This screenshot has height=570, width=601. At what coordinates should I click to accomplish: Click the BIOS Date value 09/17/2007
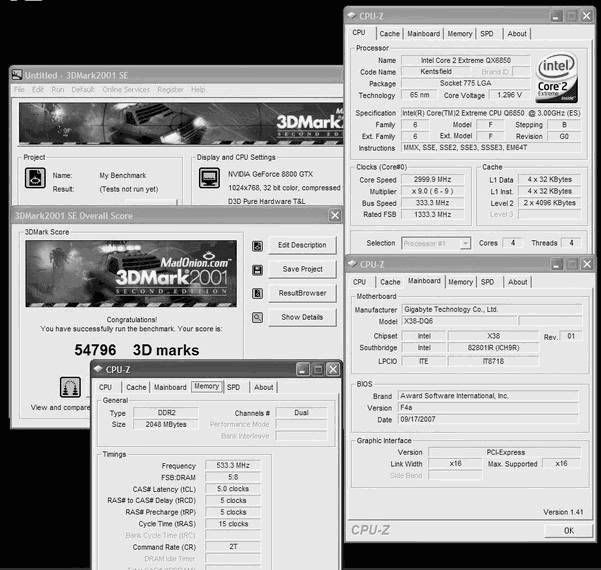(x=488, y=419)
